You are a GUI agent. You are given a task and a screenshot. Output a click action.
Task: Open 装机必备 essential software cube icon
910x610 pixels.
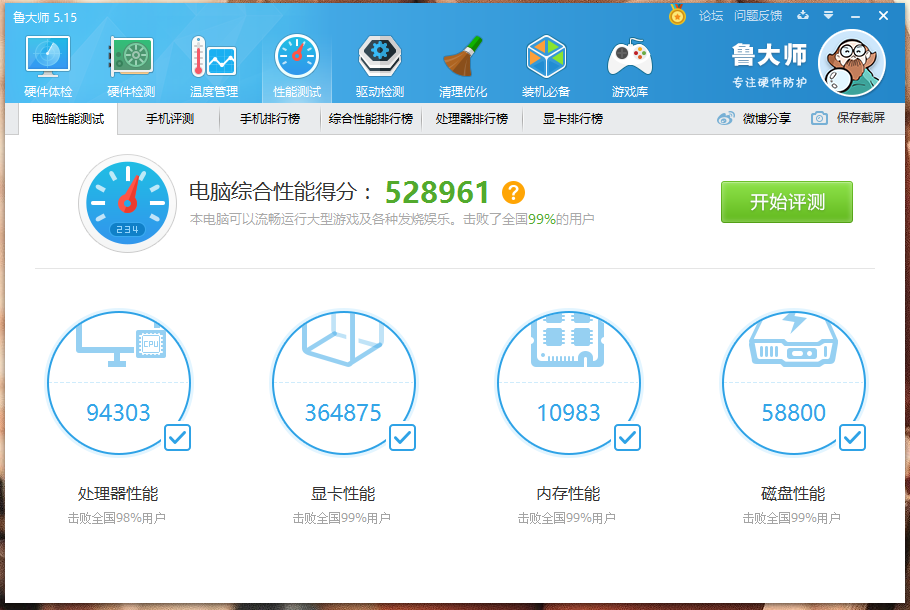546,66
